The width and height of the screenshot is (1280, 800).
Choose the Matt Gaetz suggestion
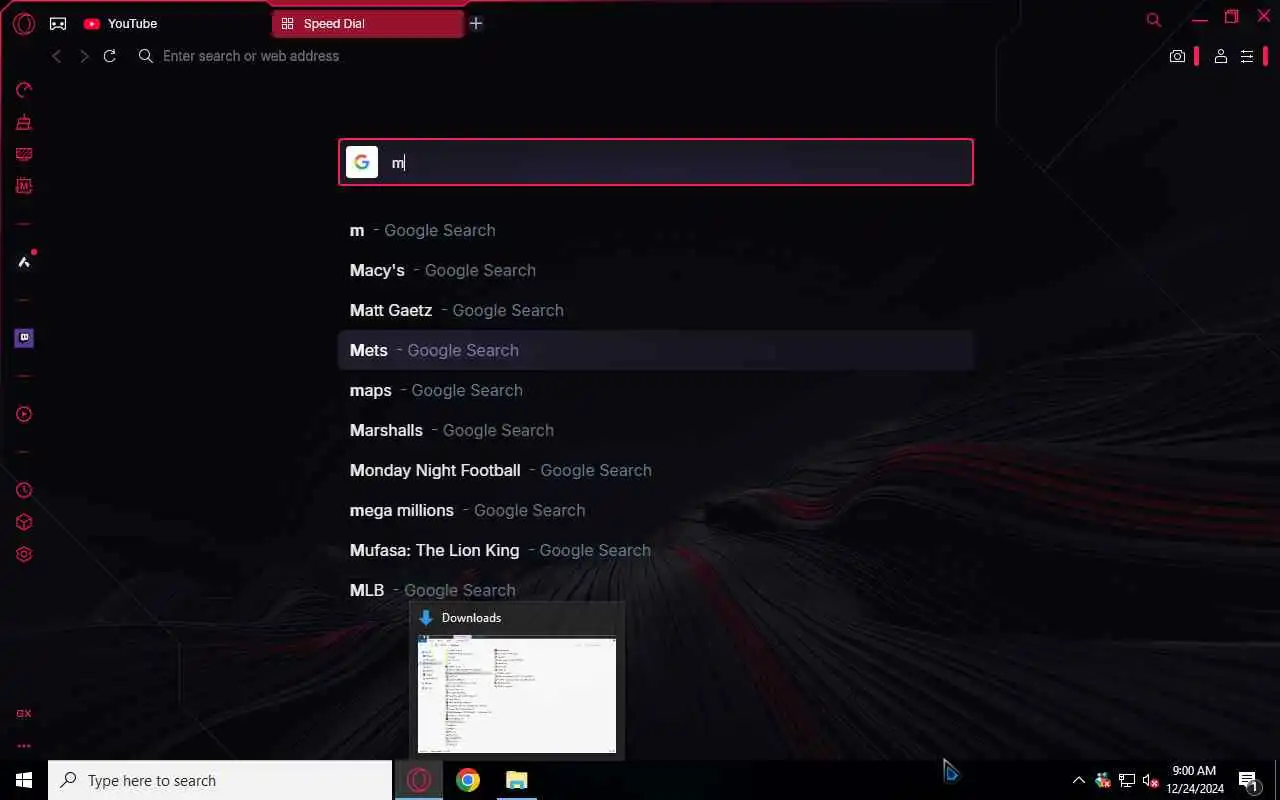pyautogui.click(x=656, y=310)
